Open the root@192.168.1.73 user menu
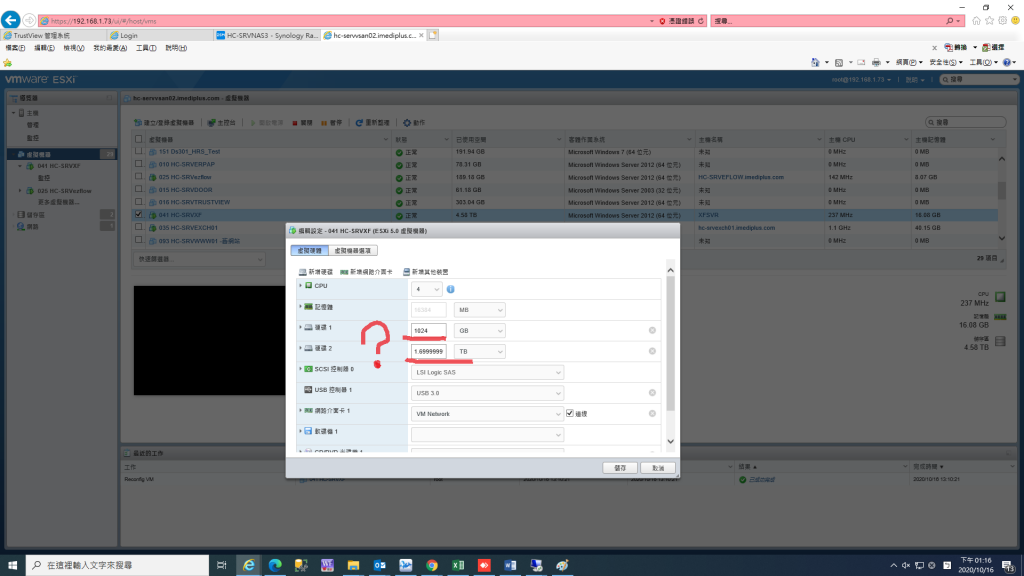 pos(861,80)
